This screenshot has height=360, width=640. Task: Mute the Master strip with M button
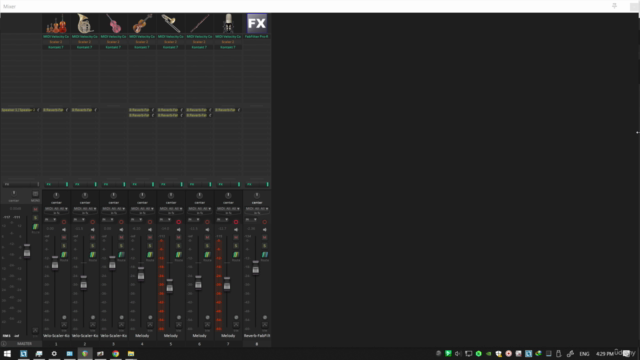pos(36,209)
